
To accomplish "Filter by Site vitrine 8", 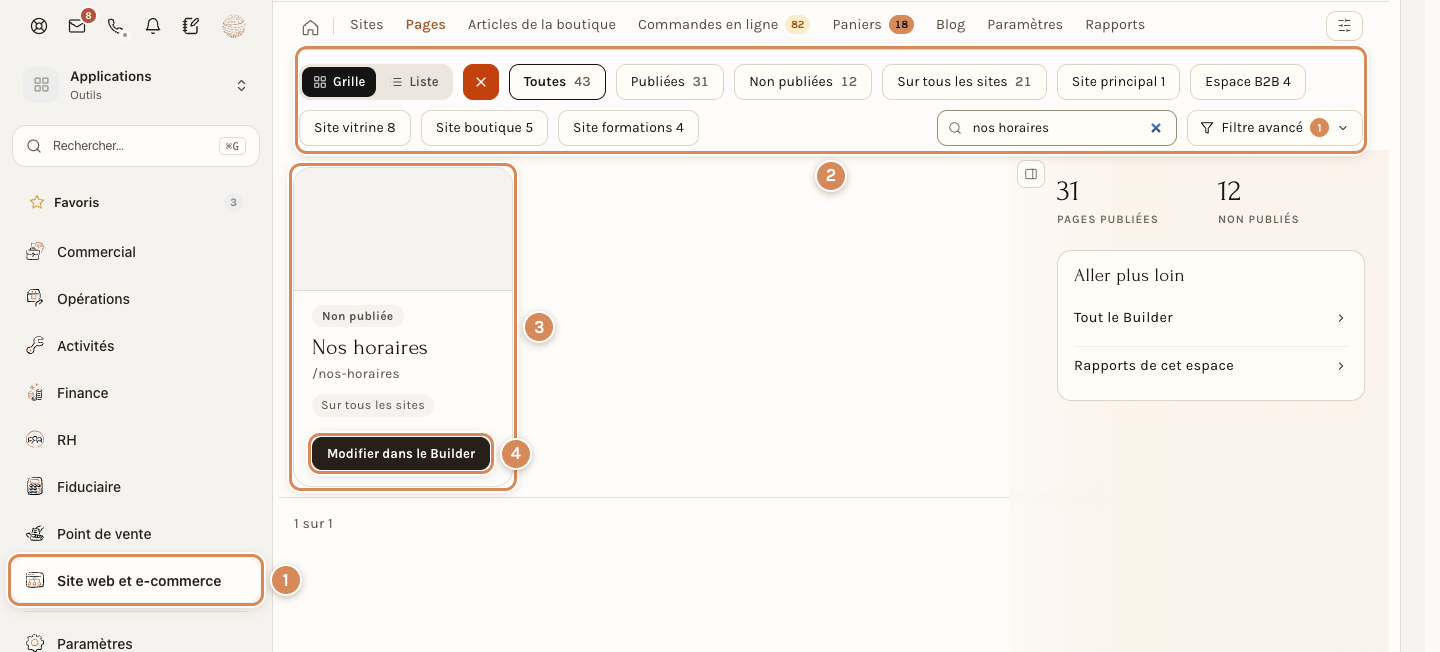I will point(355,128).
